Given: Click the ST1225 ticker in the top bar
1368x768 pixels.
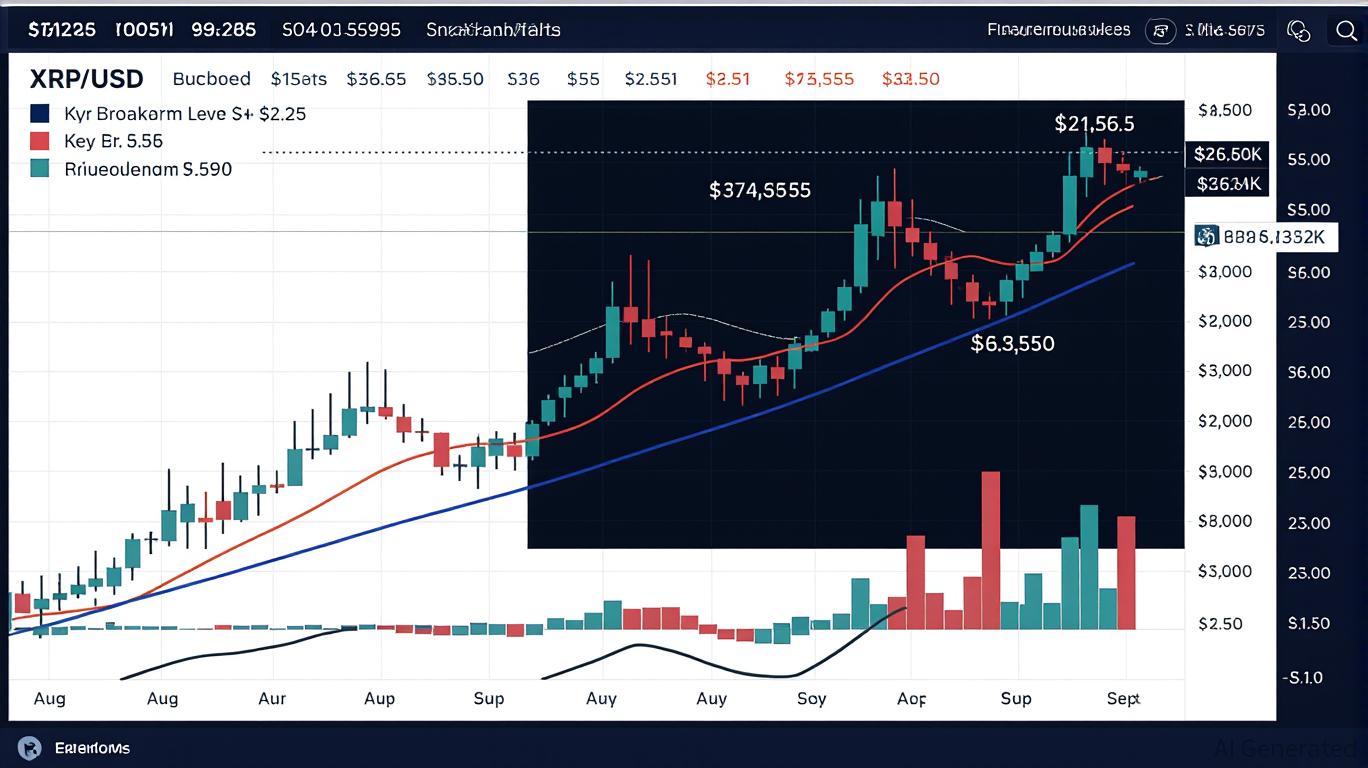Looking at the screenshot, I should point(62,30).
